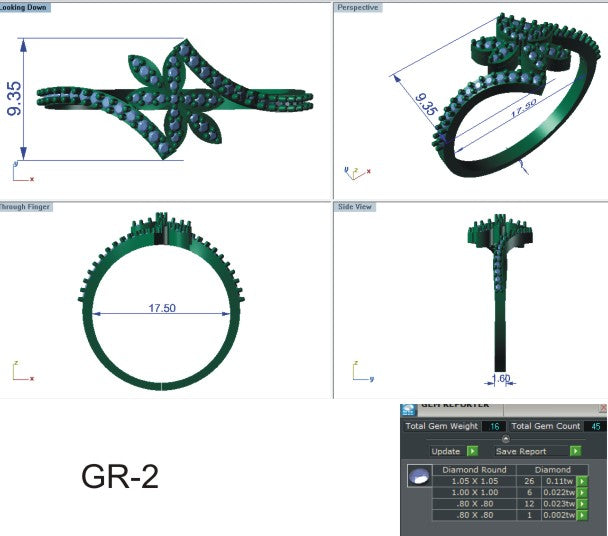Image resolution: width=608 pixels, height=536 pixels.
Task: Select the Side View viewport label
Action: coord(354,207)
